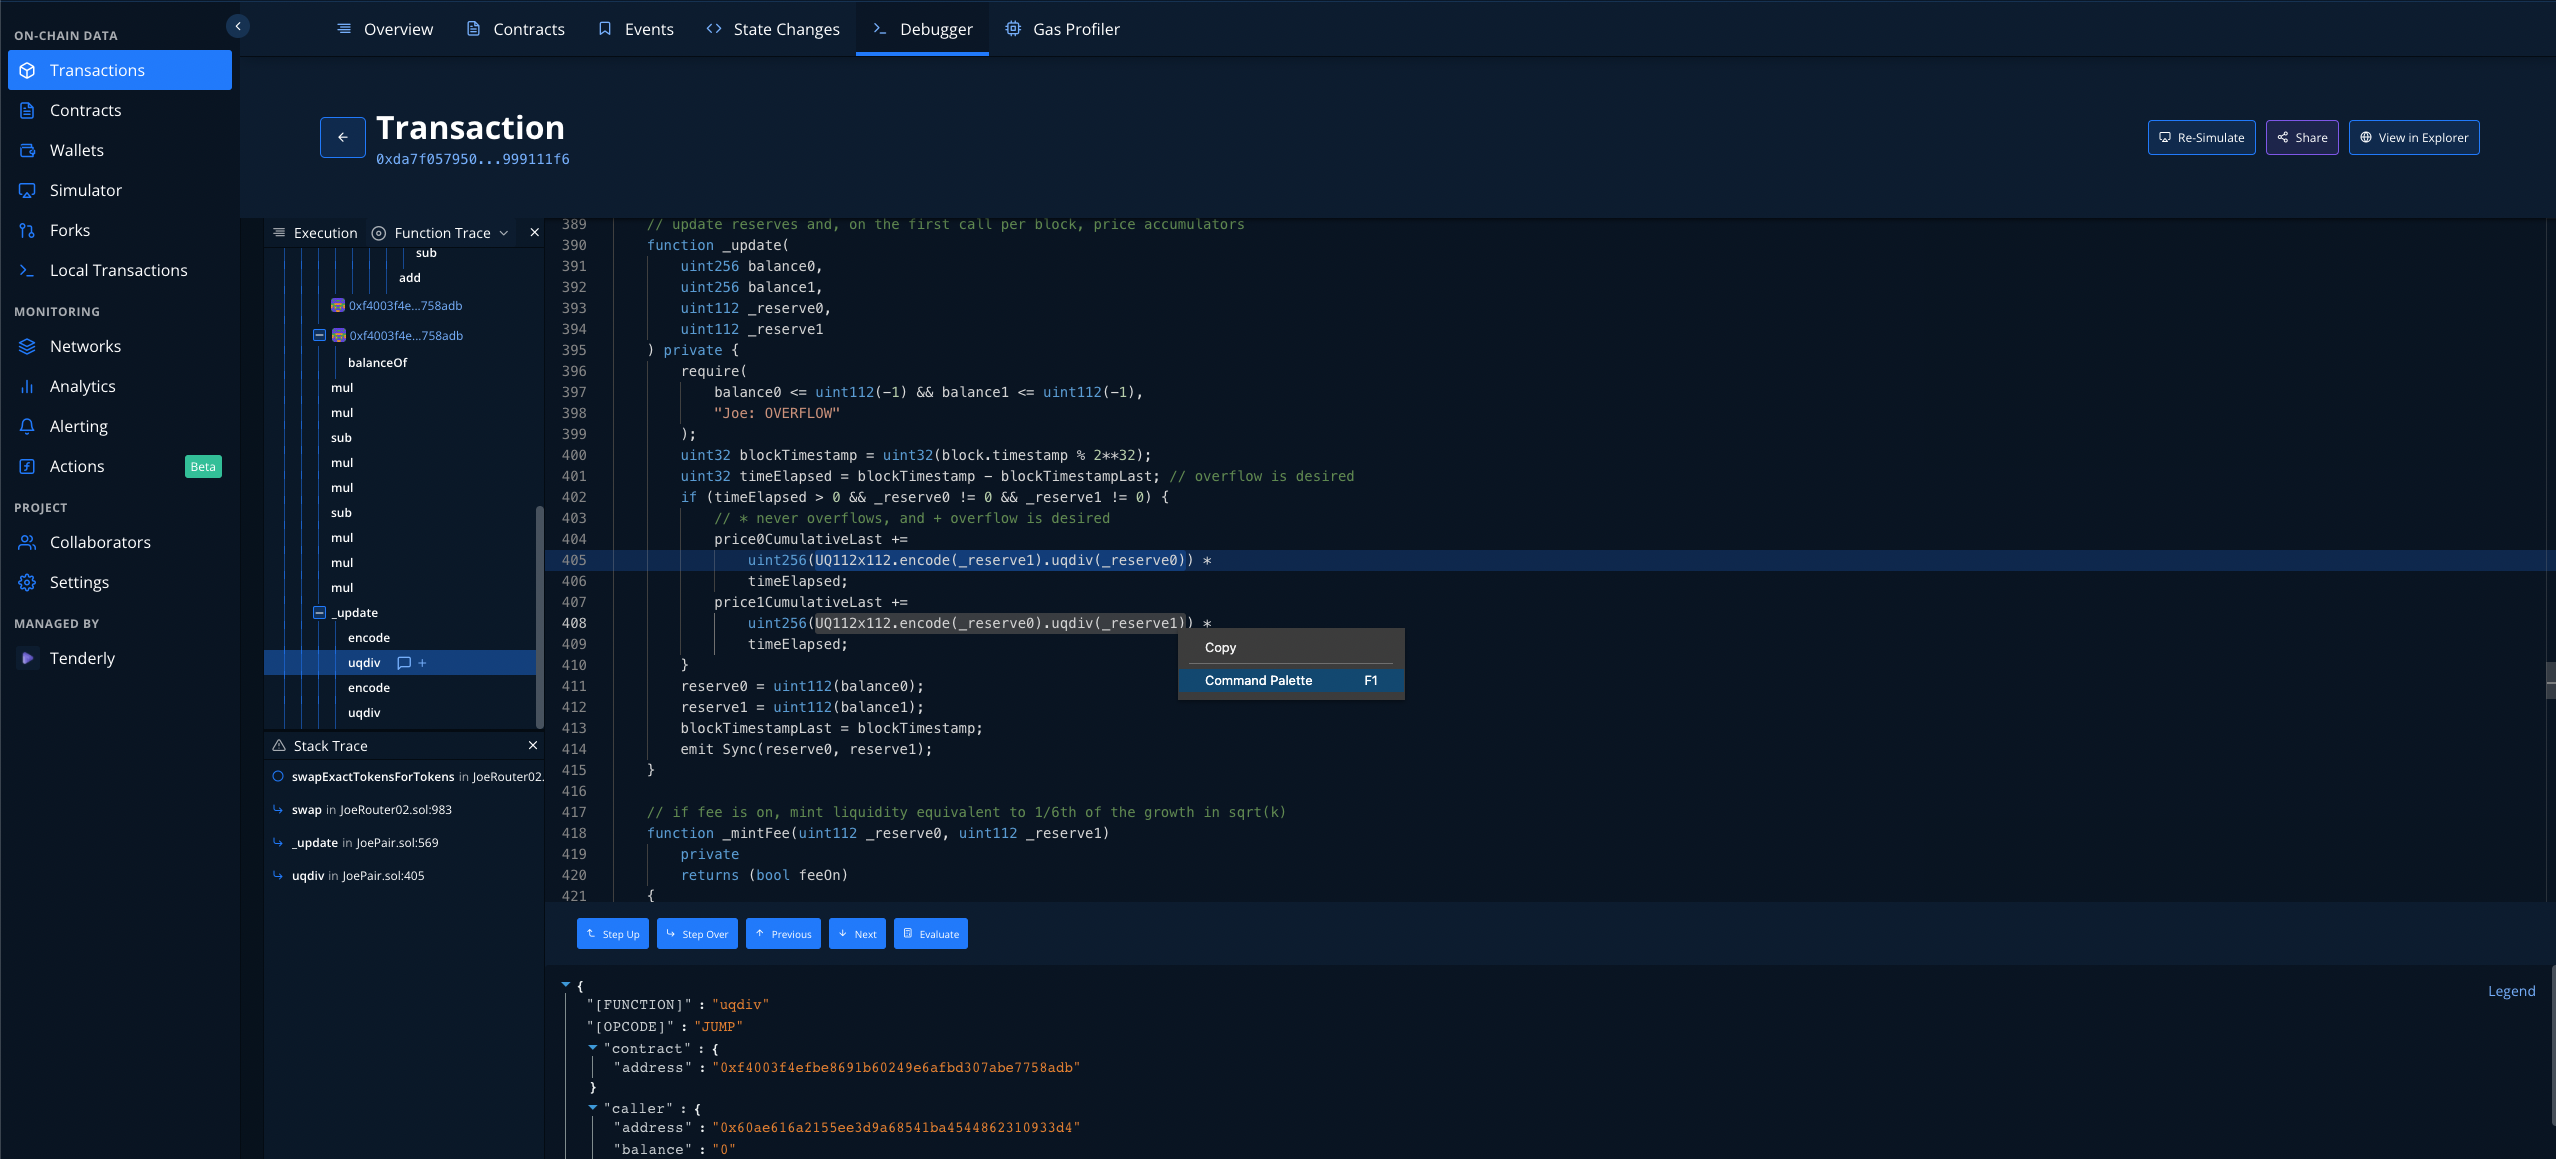Open project Settings
The image size is (2556, 1159).
pyautogui.click(x=120, y=582)
